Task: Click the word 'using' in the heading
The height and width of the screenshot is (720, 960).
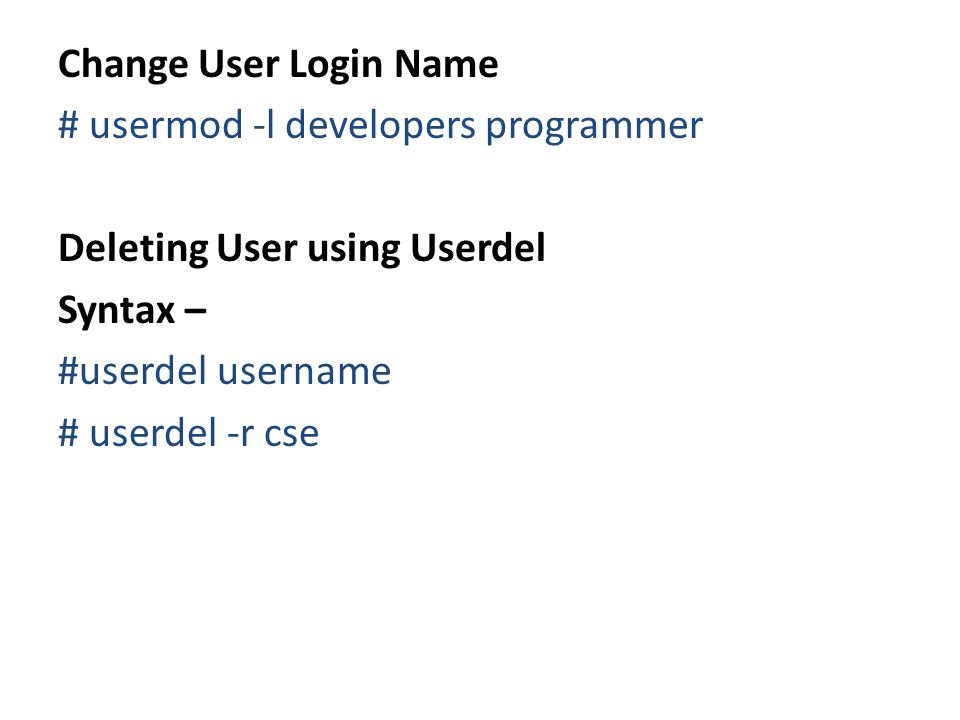Action: point(354,250)
